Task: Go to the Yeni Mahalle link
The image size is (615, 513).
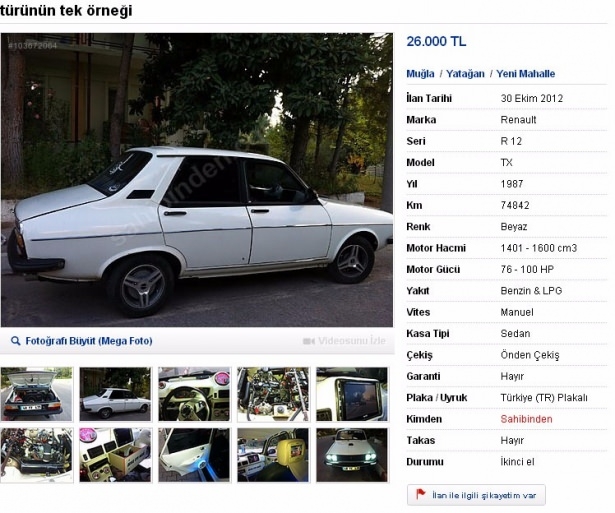Action: point(526,74)
